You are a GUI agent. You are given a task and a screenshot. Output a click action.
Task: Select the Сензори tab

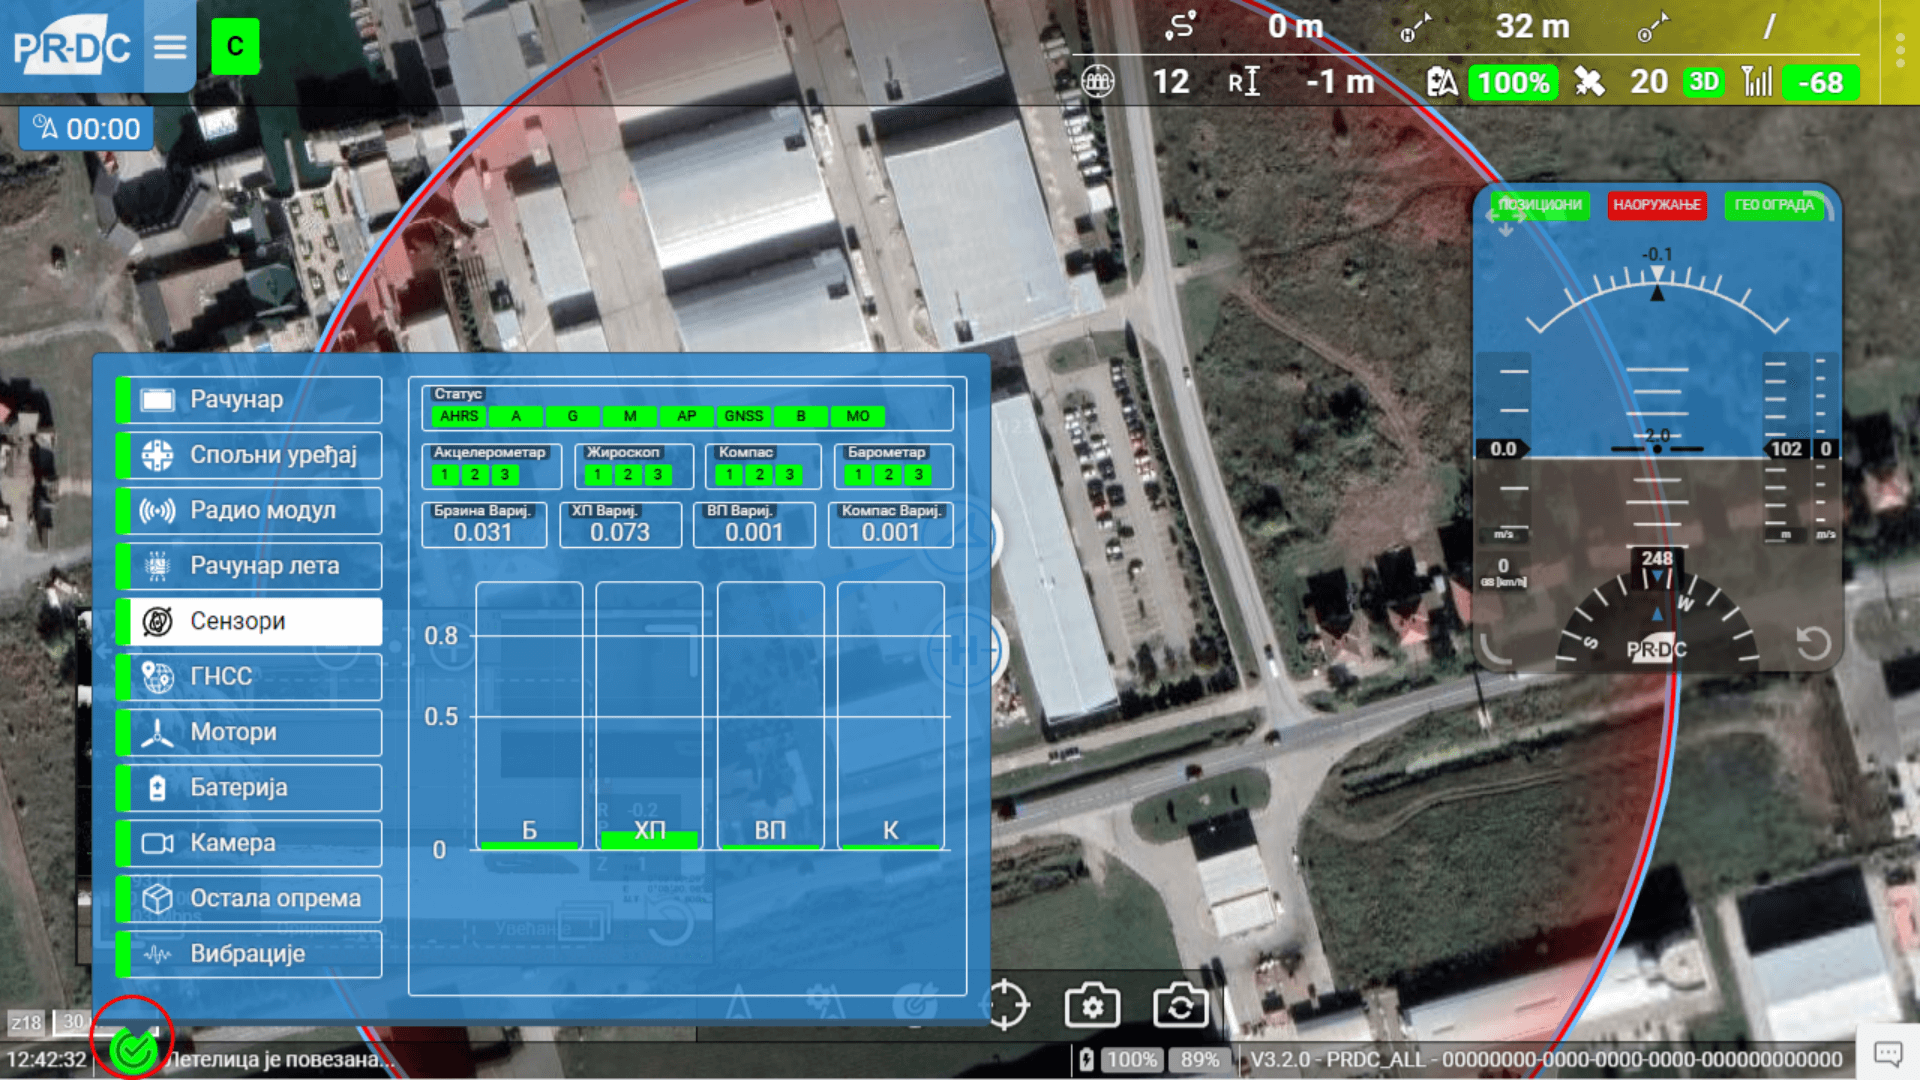pyautogui.click(x=249, y=622)
